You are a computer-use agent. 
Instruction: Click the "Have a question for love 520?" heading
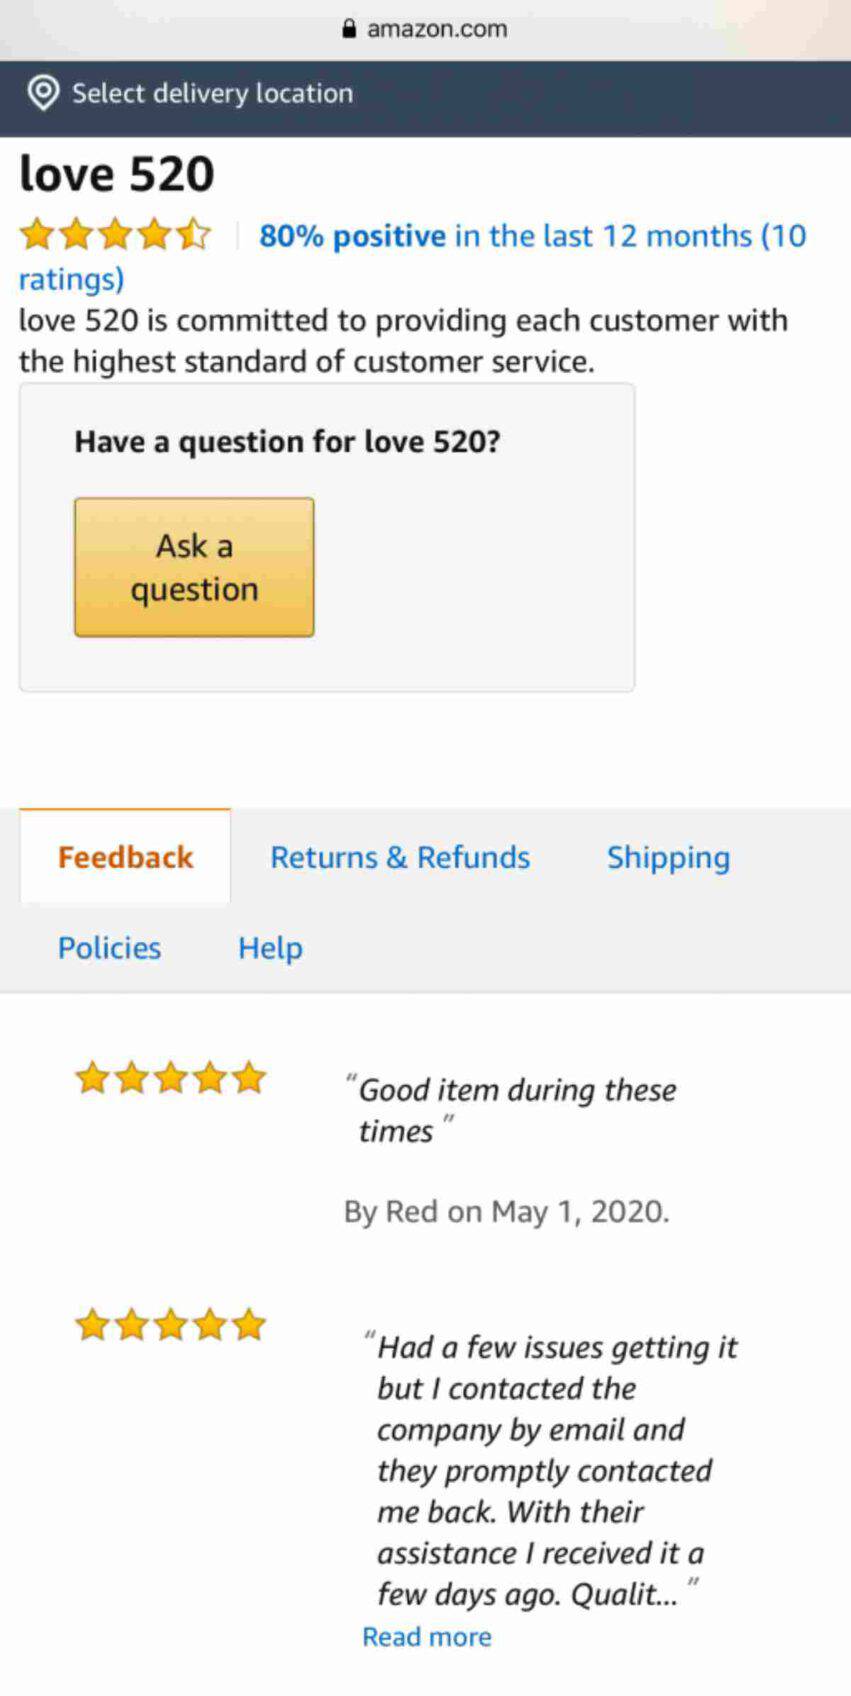pos(287,441)
